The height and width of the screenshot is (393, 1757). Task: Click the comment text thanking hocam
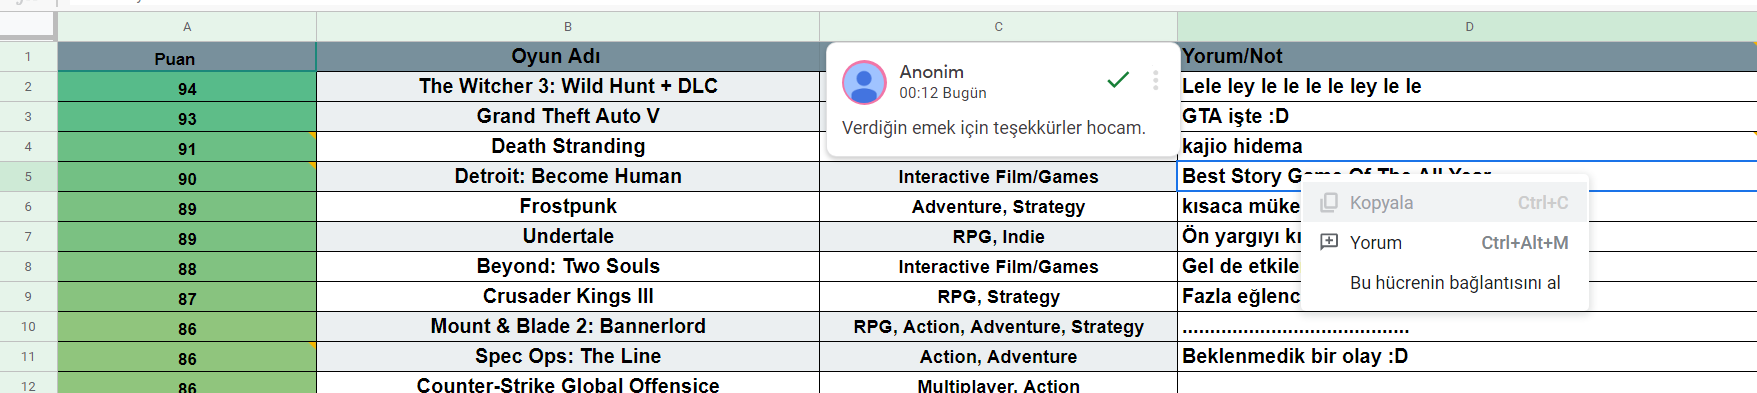(993, 128)
